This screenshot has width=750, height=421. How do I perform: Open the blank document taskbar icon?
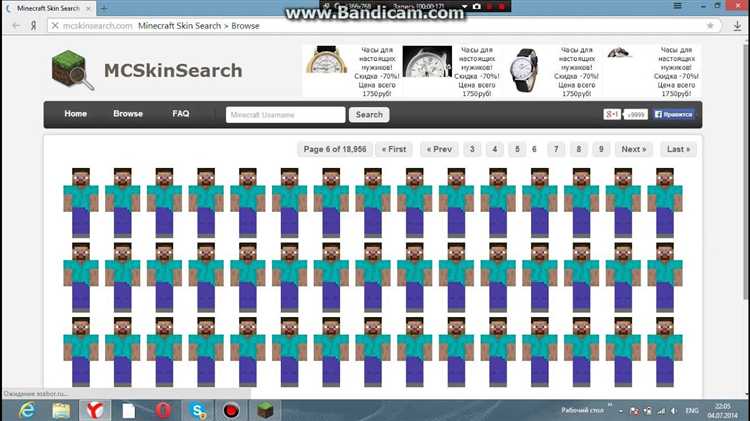(129, 410)
